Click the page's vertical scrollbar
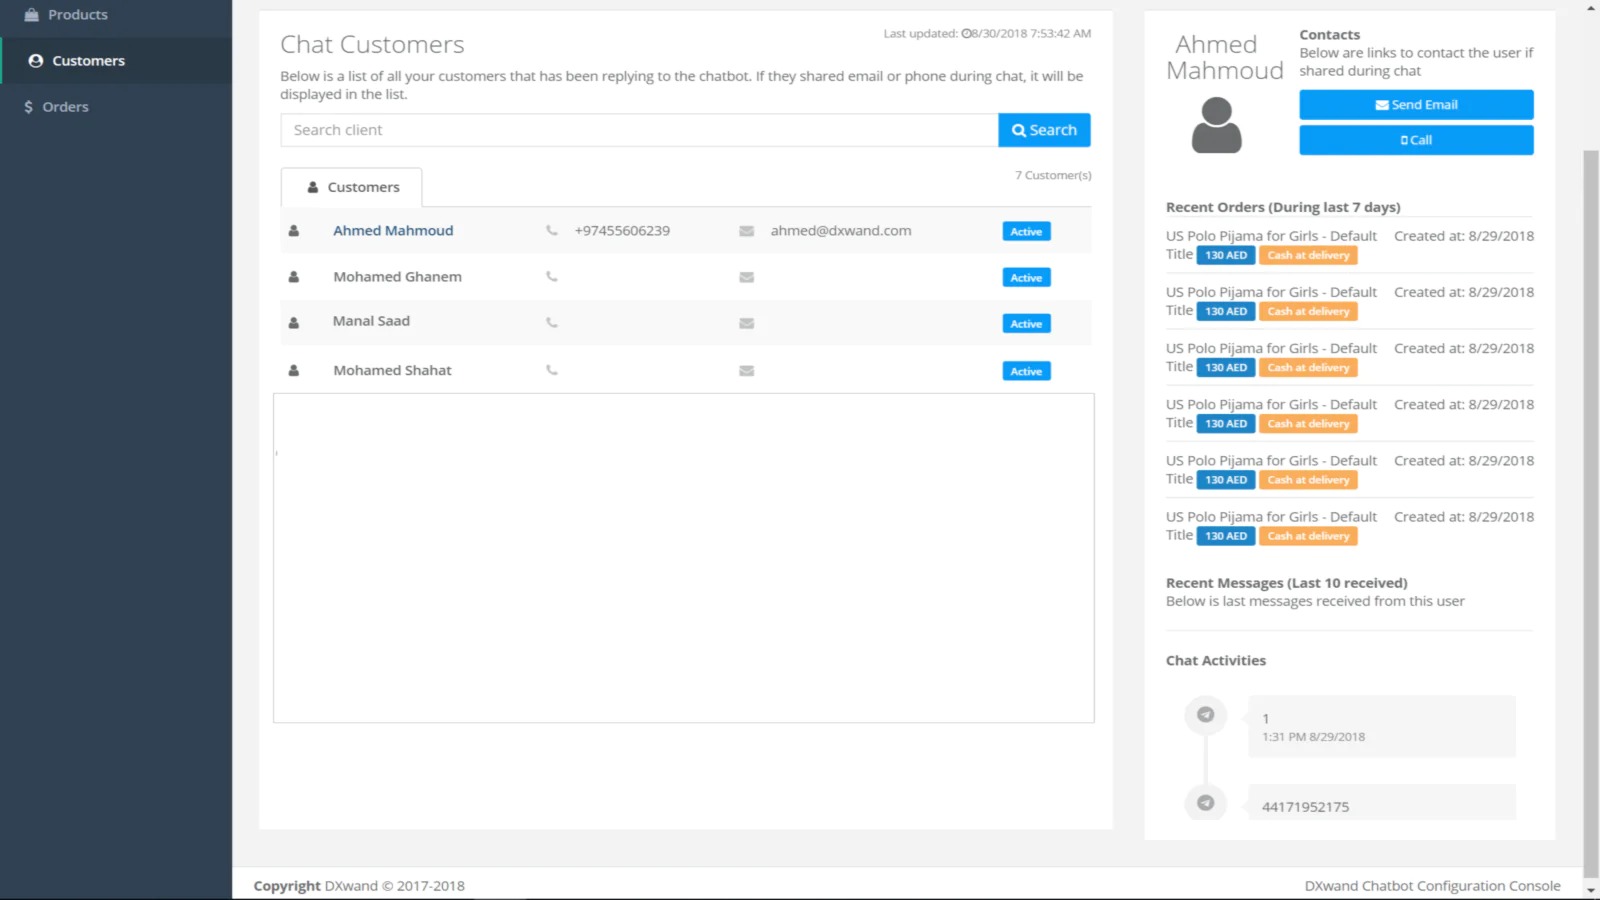Screen dimensions: 1600x900 1591,500
